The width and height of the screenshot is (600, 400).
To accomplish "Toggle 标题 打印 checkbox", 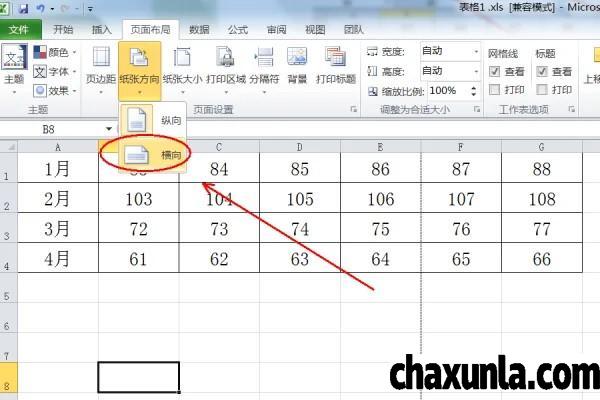I will coord(542,90).
